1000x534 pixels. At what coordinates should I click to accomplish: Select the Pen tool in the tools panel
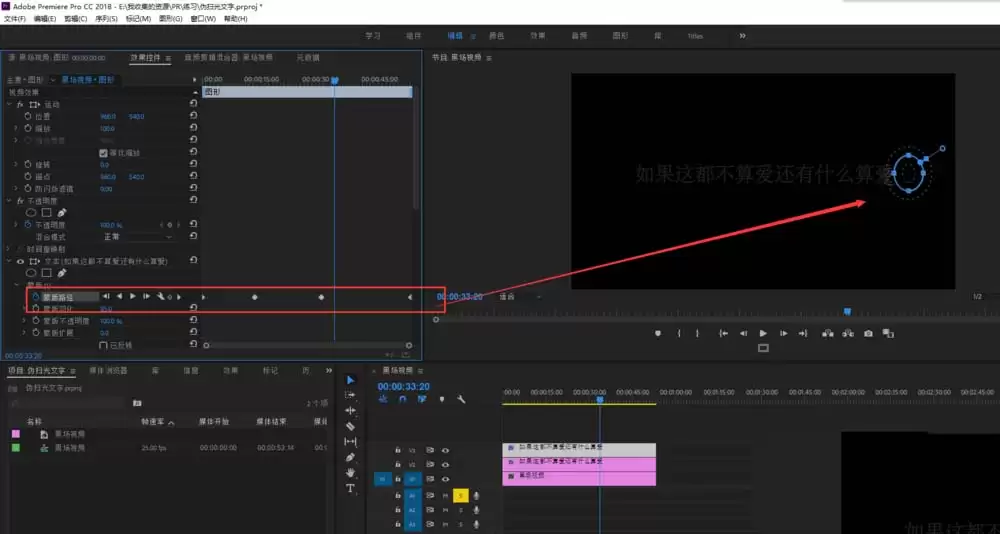coord(350,457)
